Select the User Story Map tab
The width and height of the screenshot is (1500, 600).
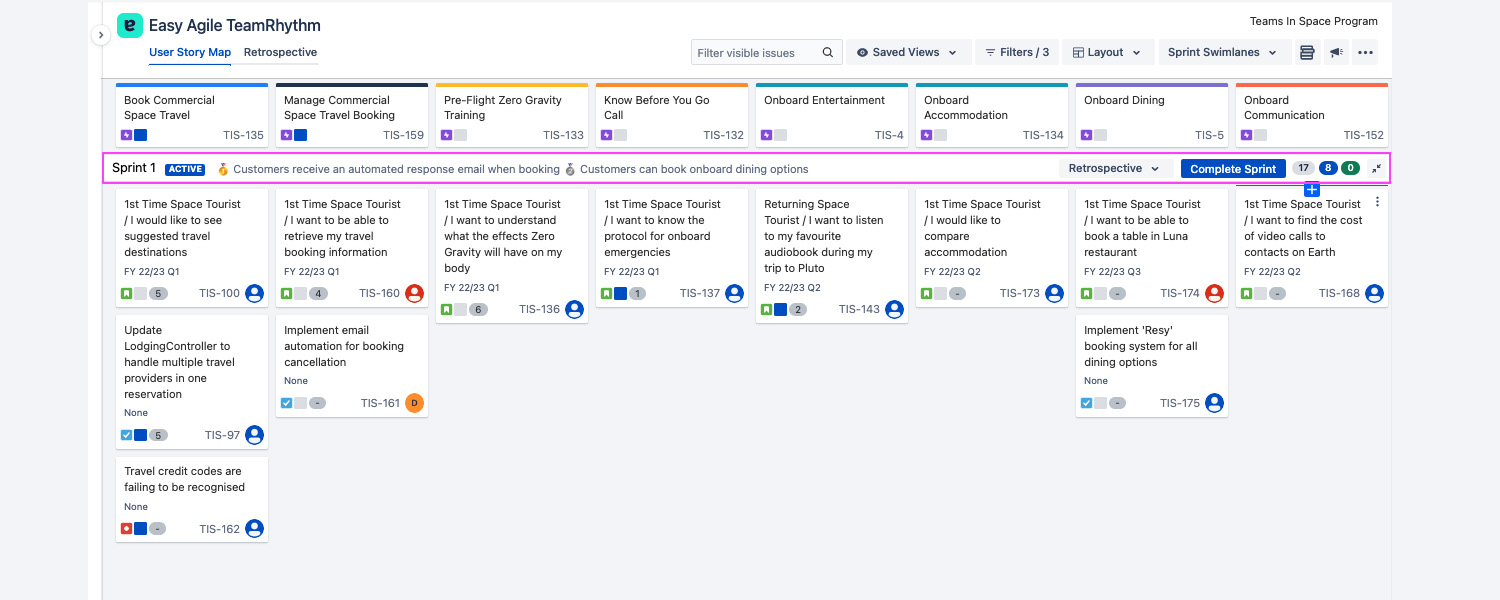coord(190,53)
